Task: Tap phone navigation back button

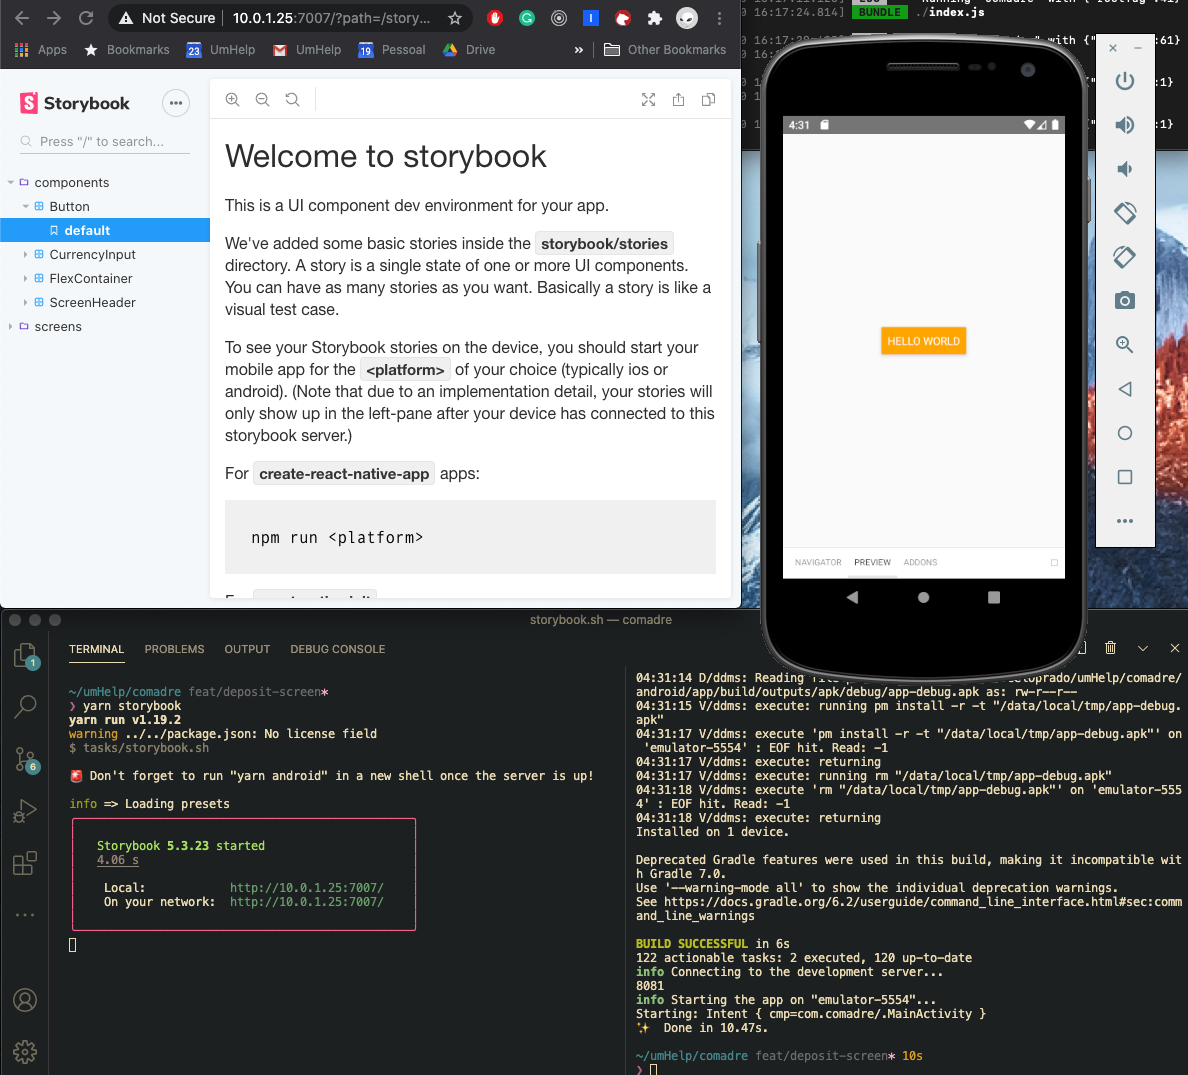Action: tap(852, 598)
